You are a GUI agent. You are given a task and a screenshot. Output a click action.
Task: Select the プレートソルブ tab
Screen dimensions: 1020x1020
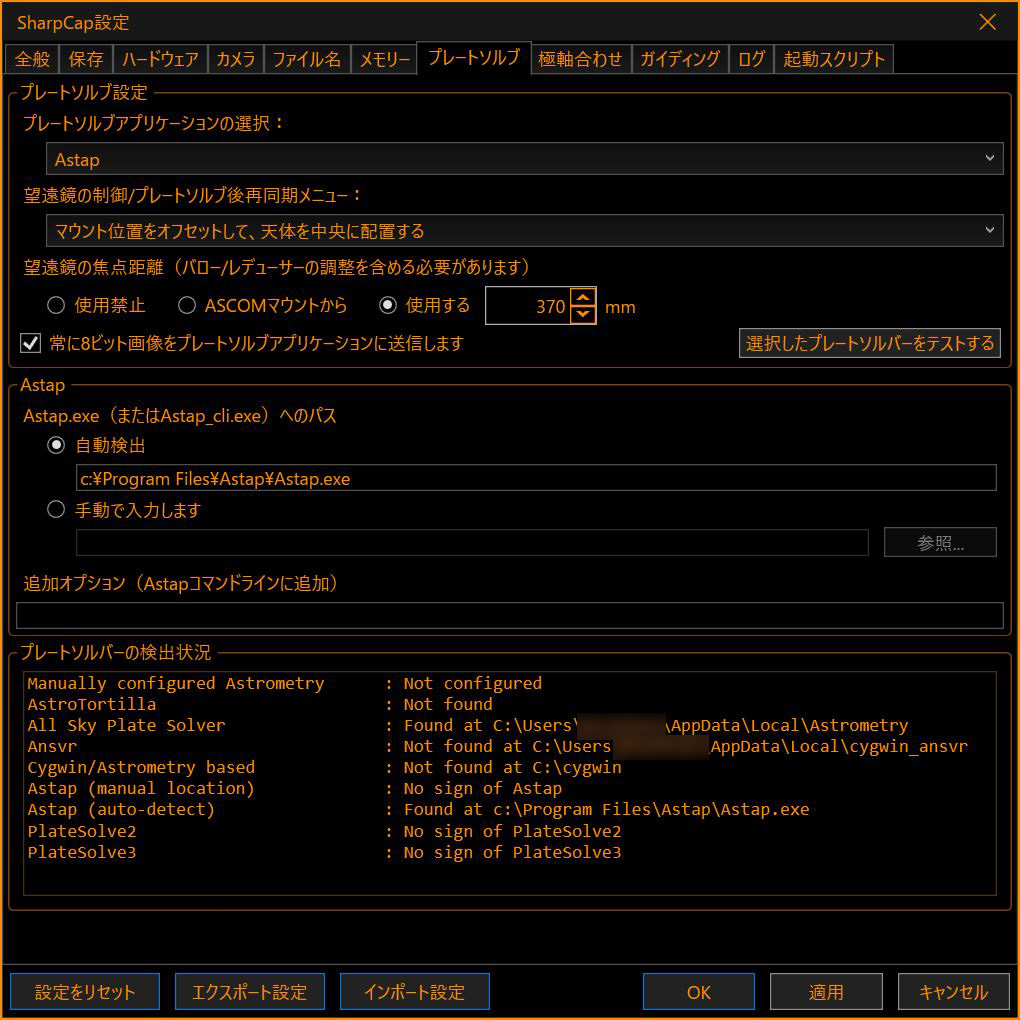coord(474,58)
